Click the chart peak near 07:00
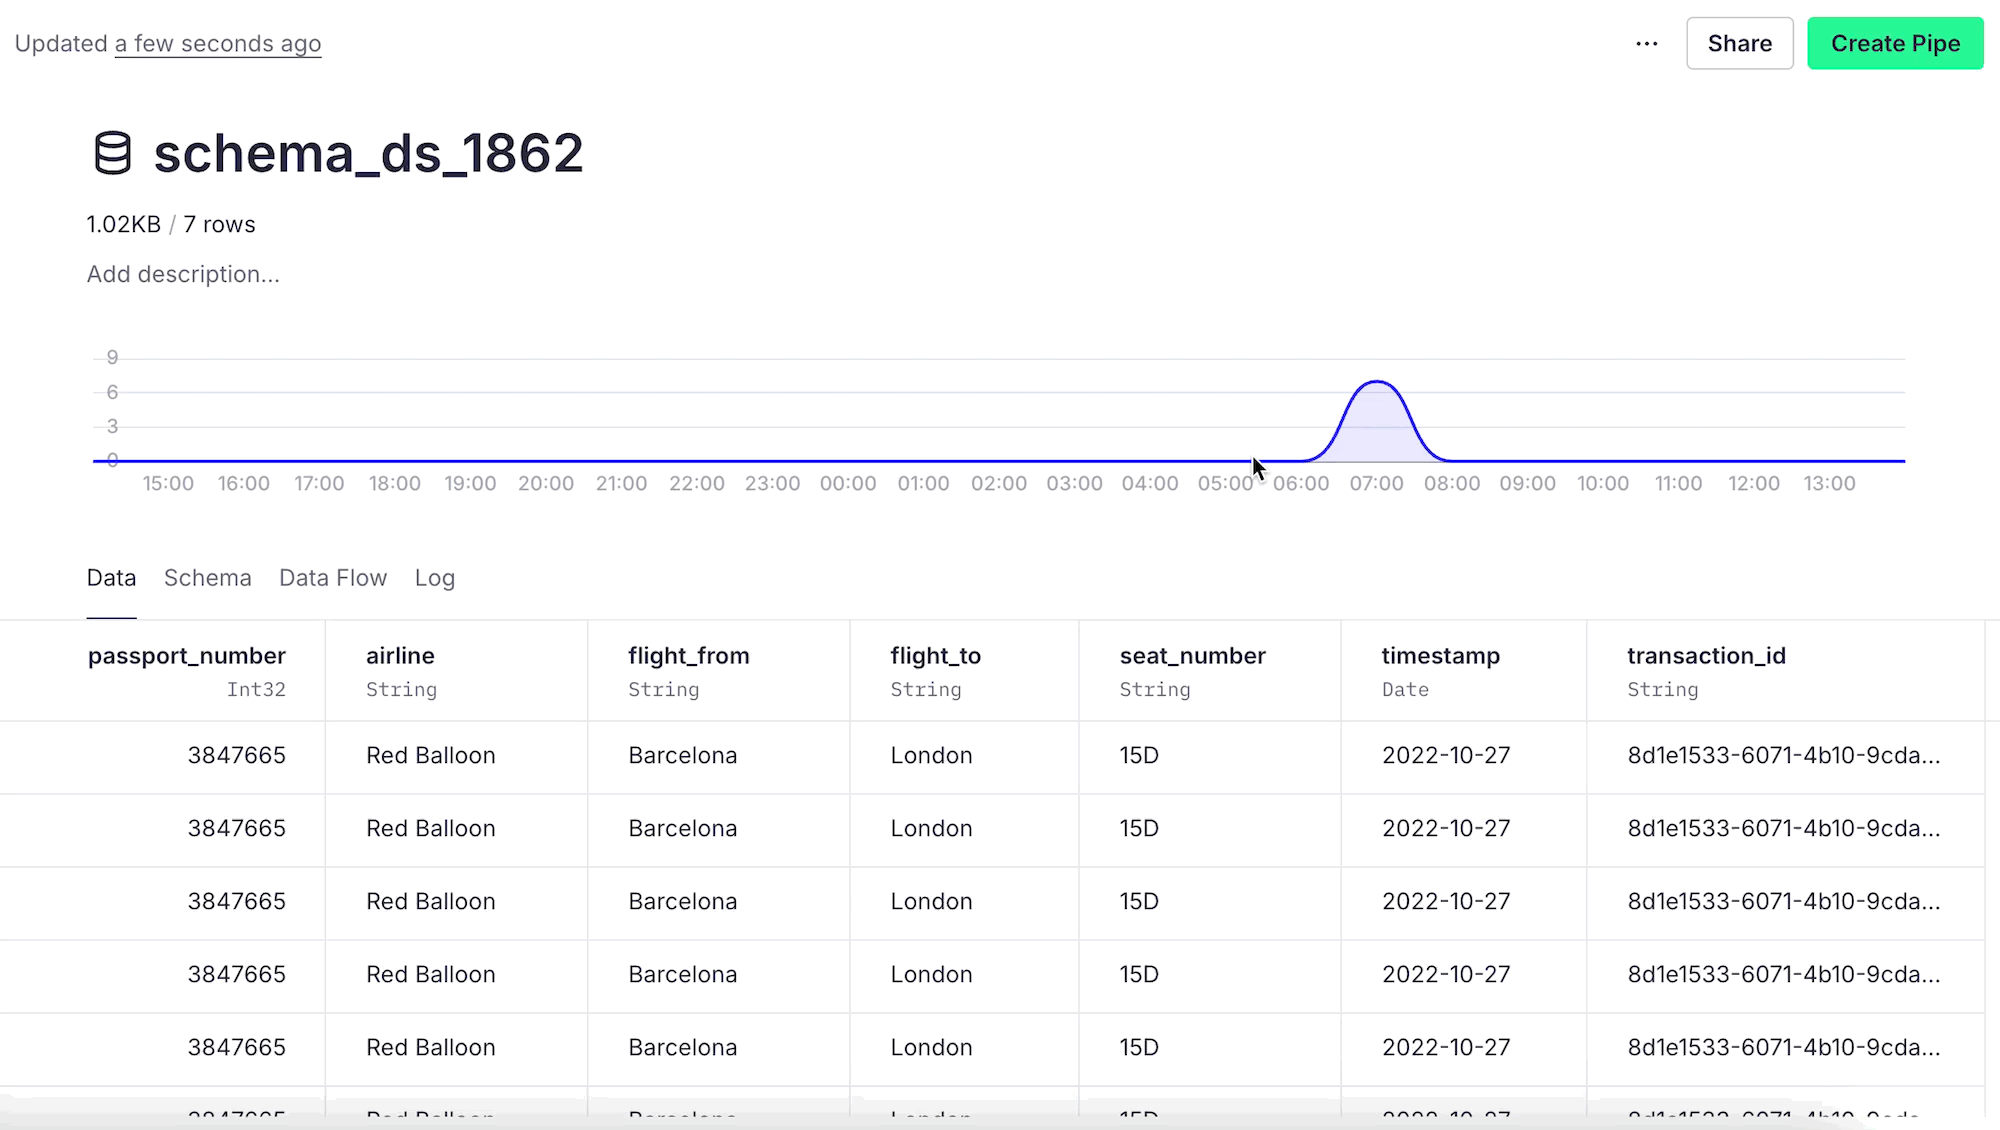Viewport: 2000px width, 1130px height. 1377,383
